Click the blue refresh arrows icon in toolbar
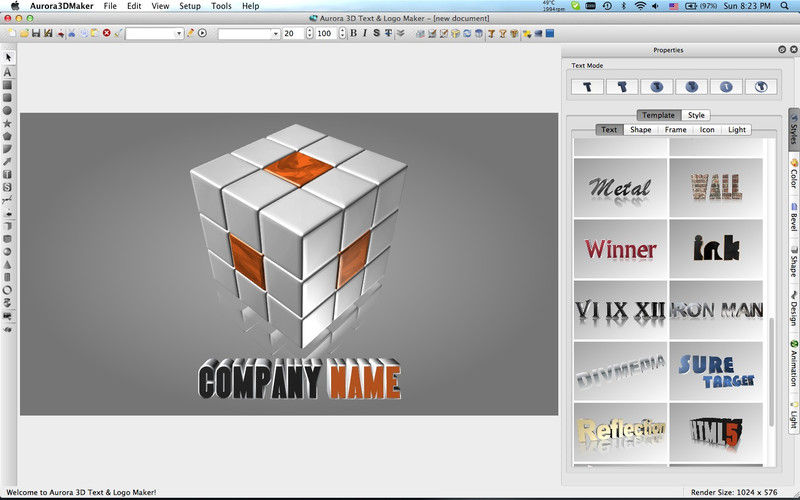 click(467, 34)
